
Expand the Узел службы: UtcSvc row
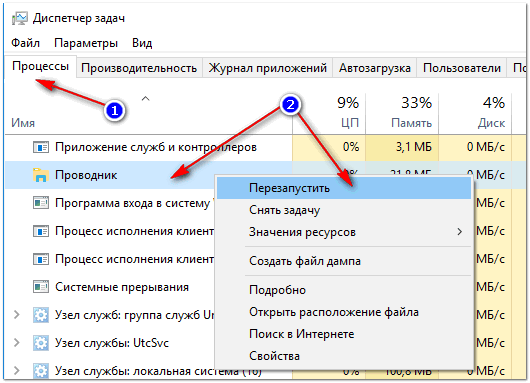[x=16, y=343]
